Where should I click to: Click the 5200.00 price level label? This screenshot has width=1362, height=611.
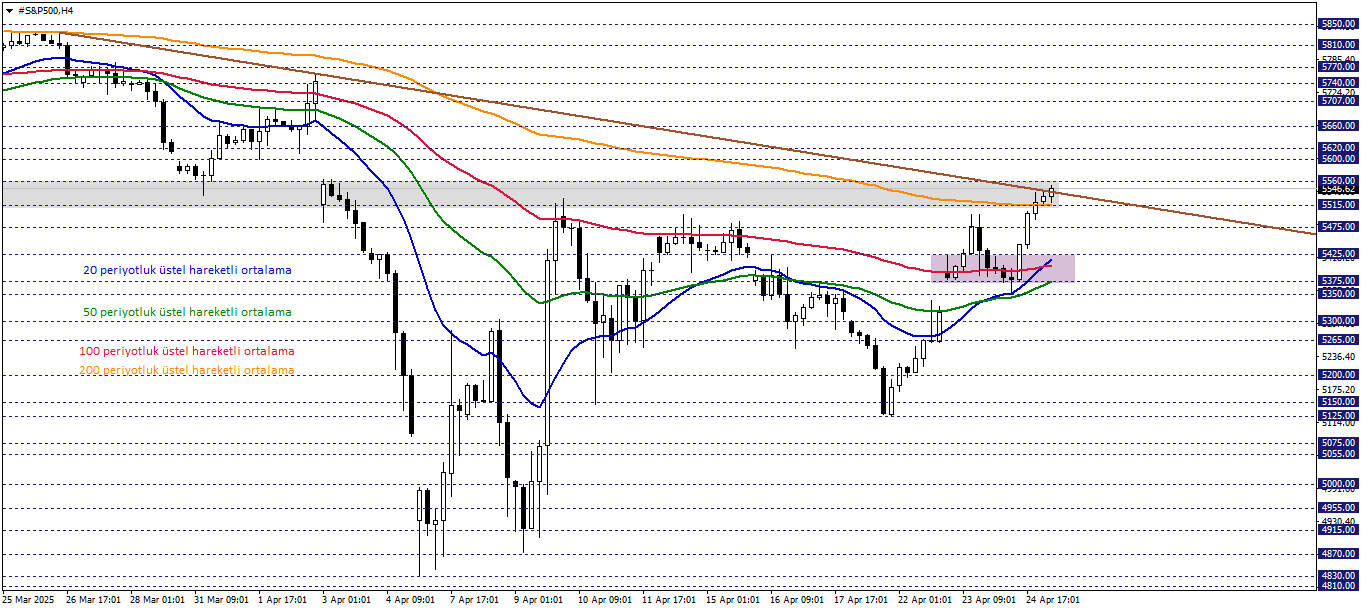(x=1338, y=375)
